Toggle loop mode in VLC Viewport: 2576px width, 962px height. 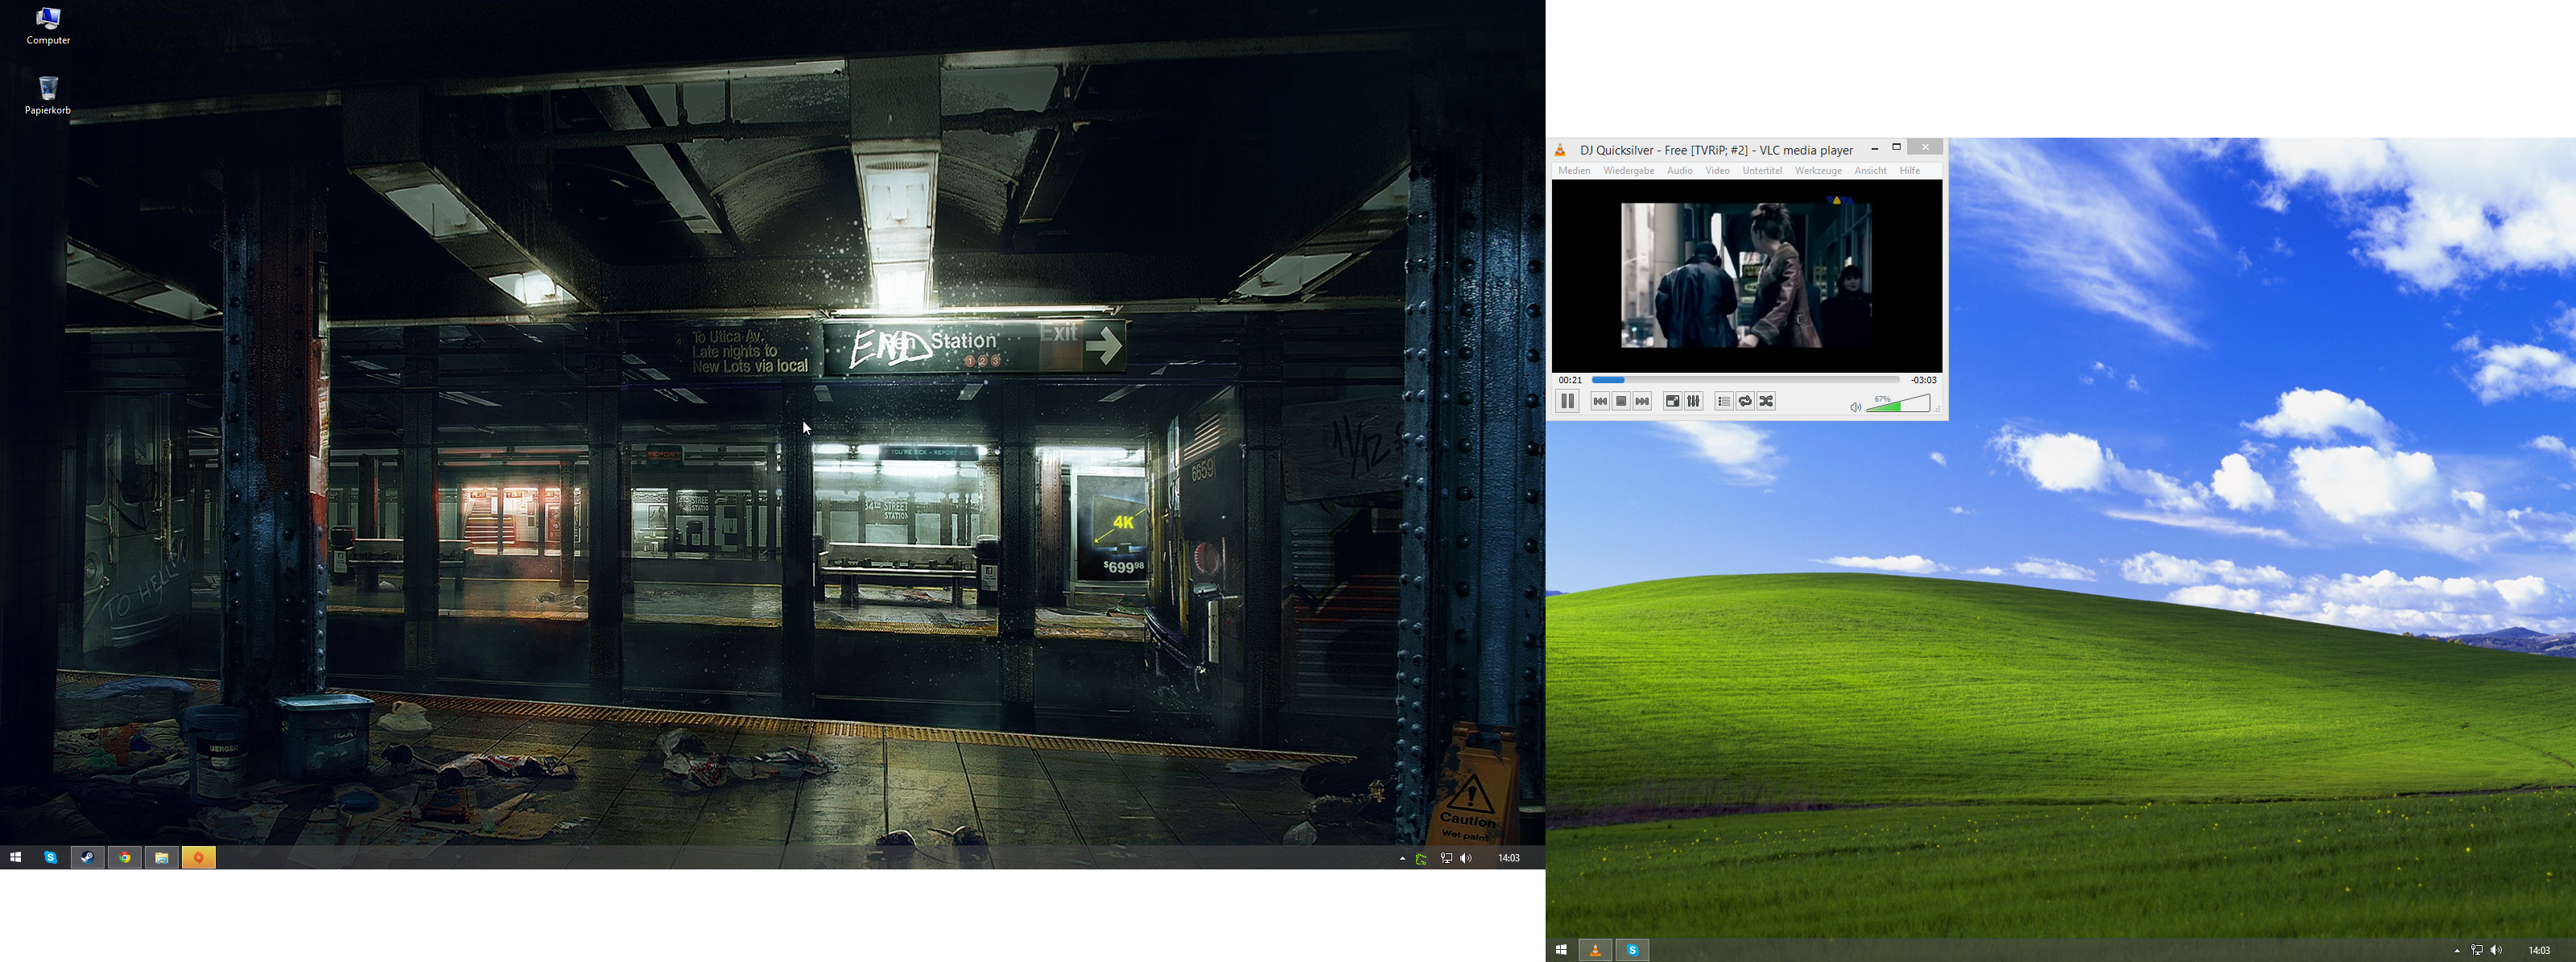tap(1745, 401)
